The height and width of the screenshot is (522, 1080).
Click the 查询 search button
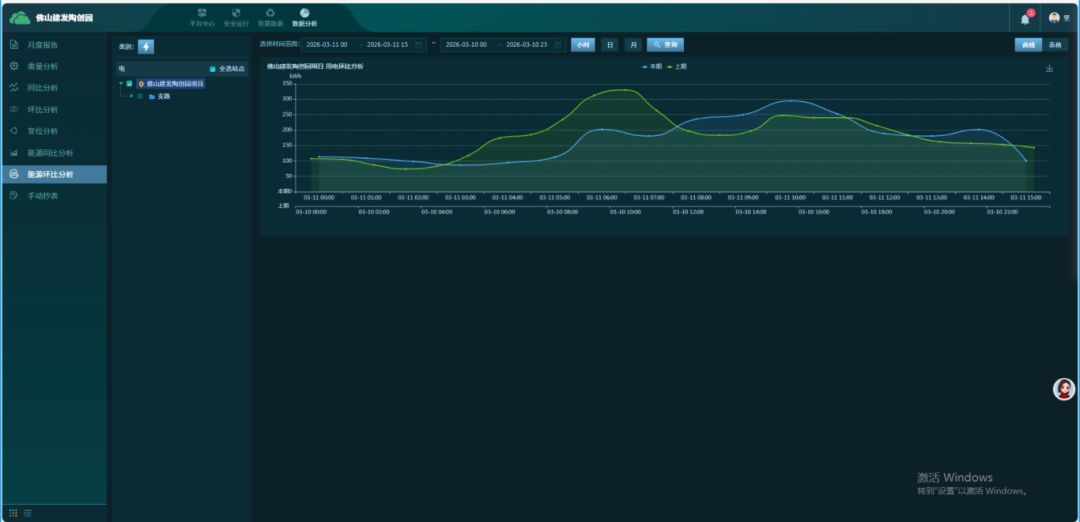tap(665, 45)
